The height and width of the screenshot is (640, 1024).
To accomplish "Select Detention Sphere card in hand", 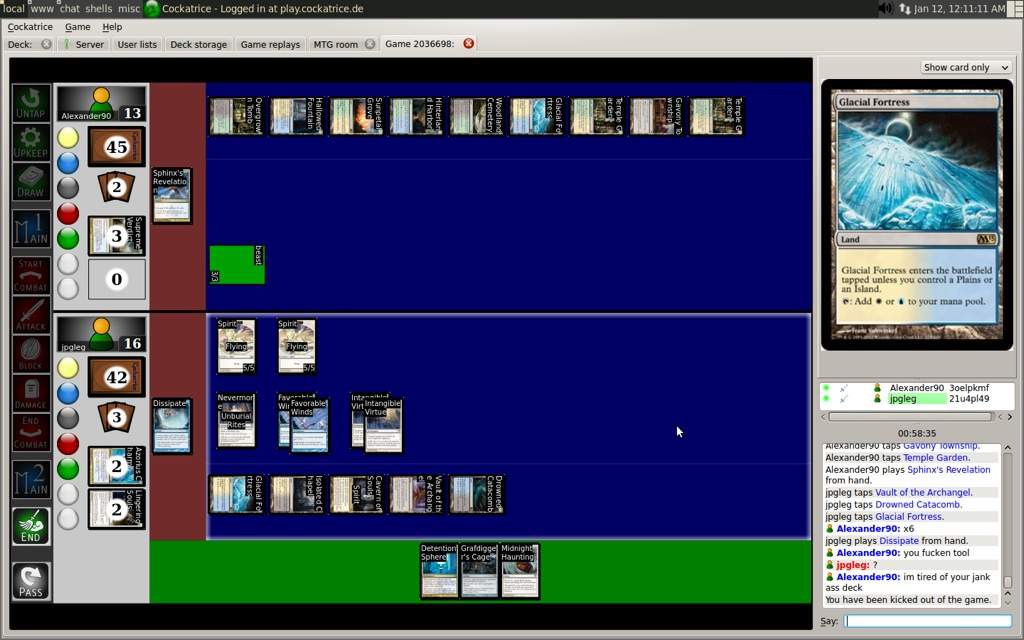I will click(439, 570).
